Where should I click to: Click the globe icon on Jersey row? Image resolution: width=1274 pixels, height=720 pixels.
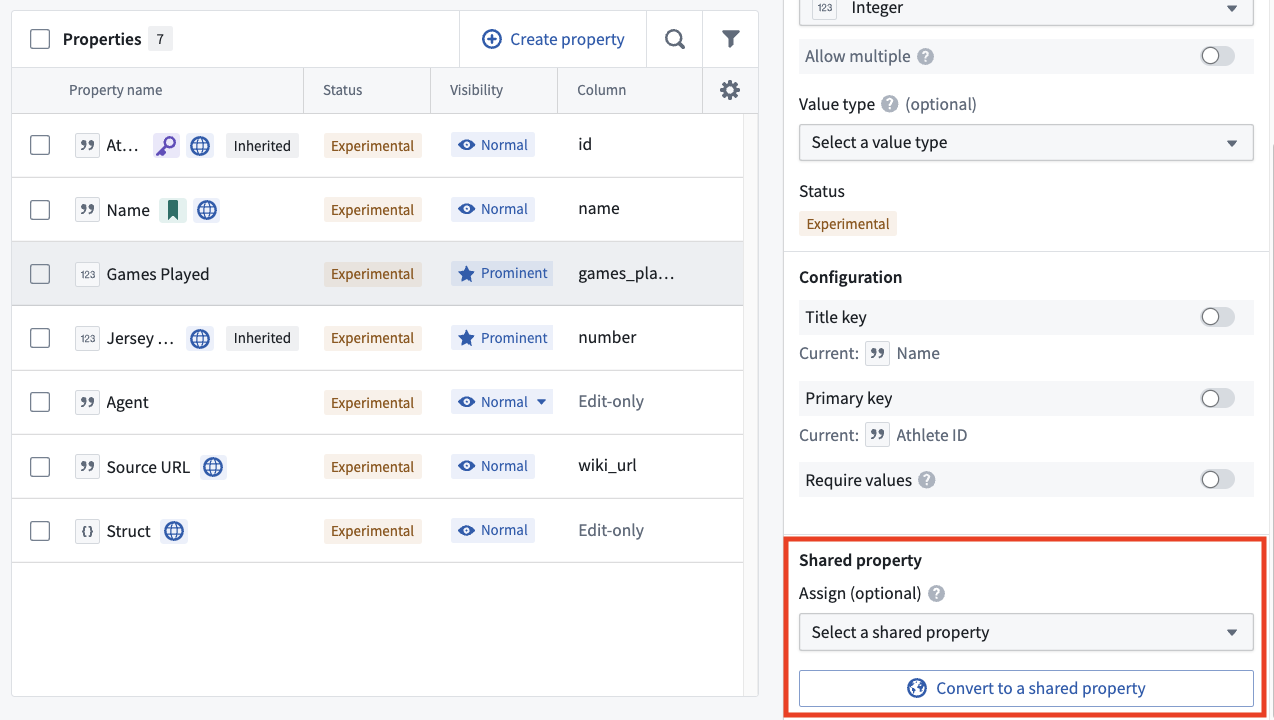[200, 338]
